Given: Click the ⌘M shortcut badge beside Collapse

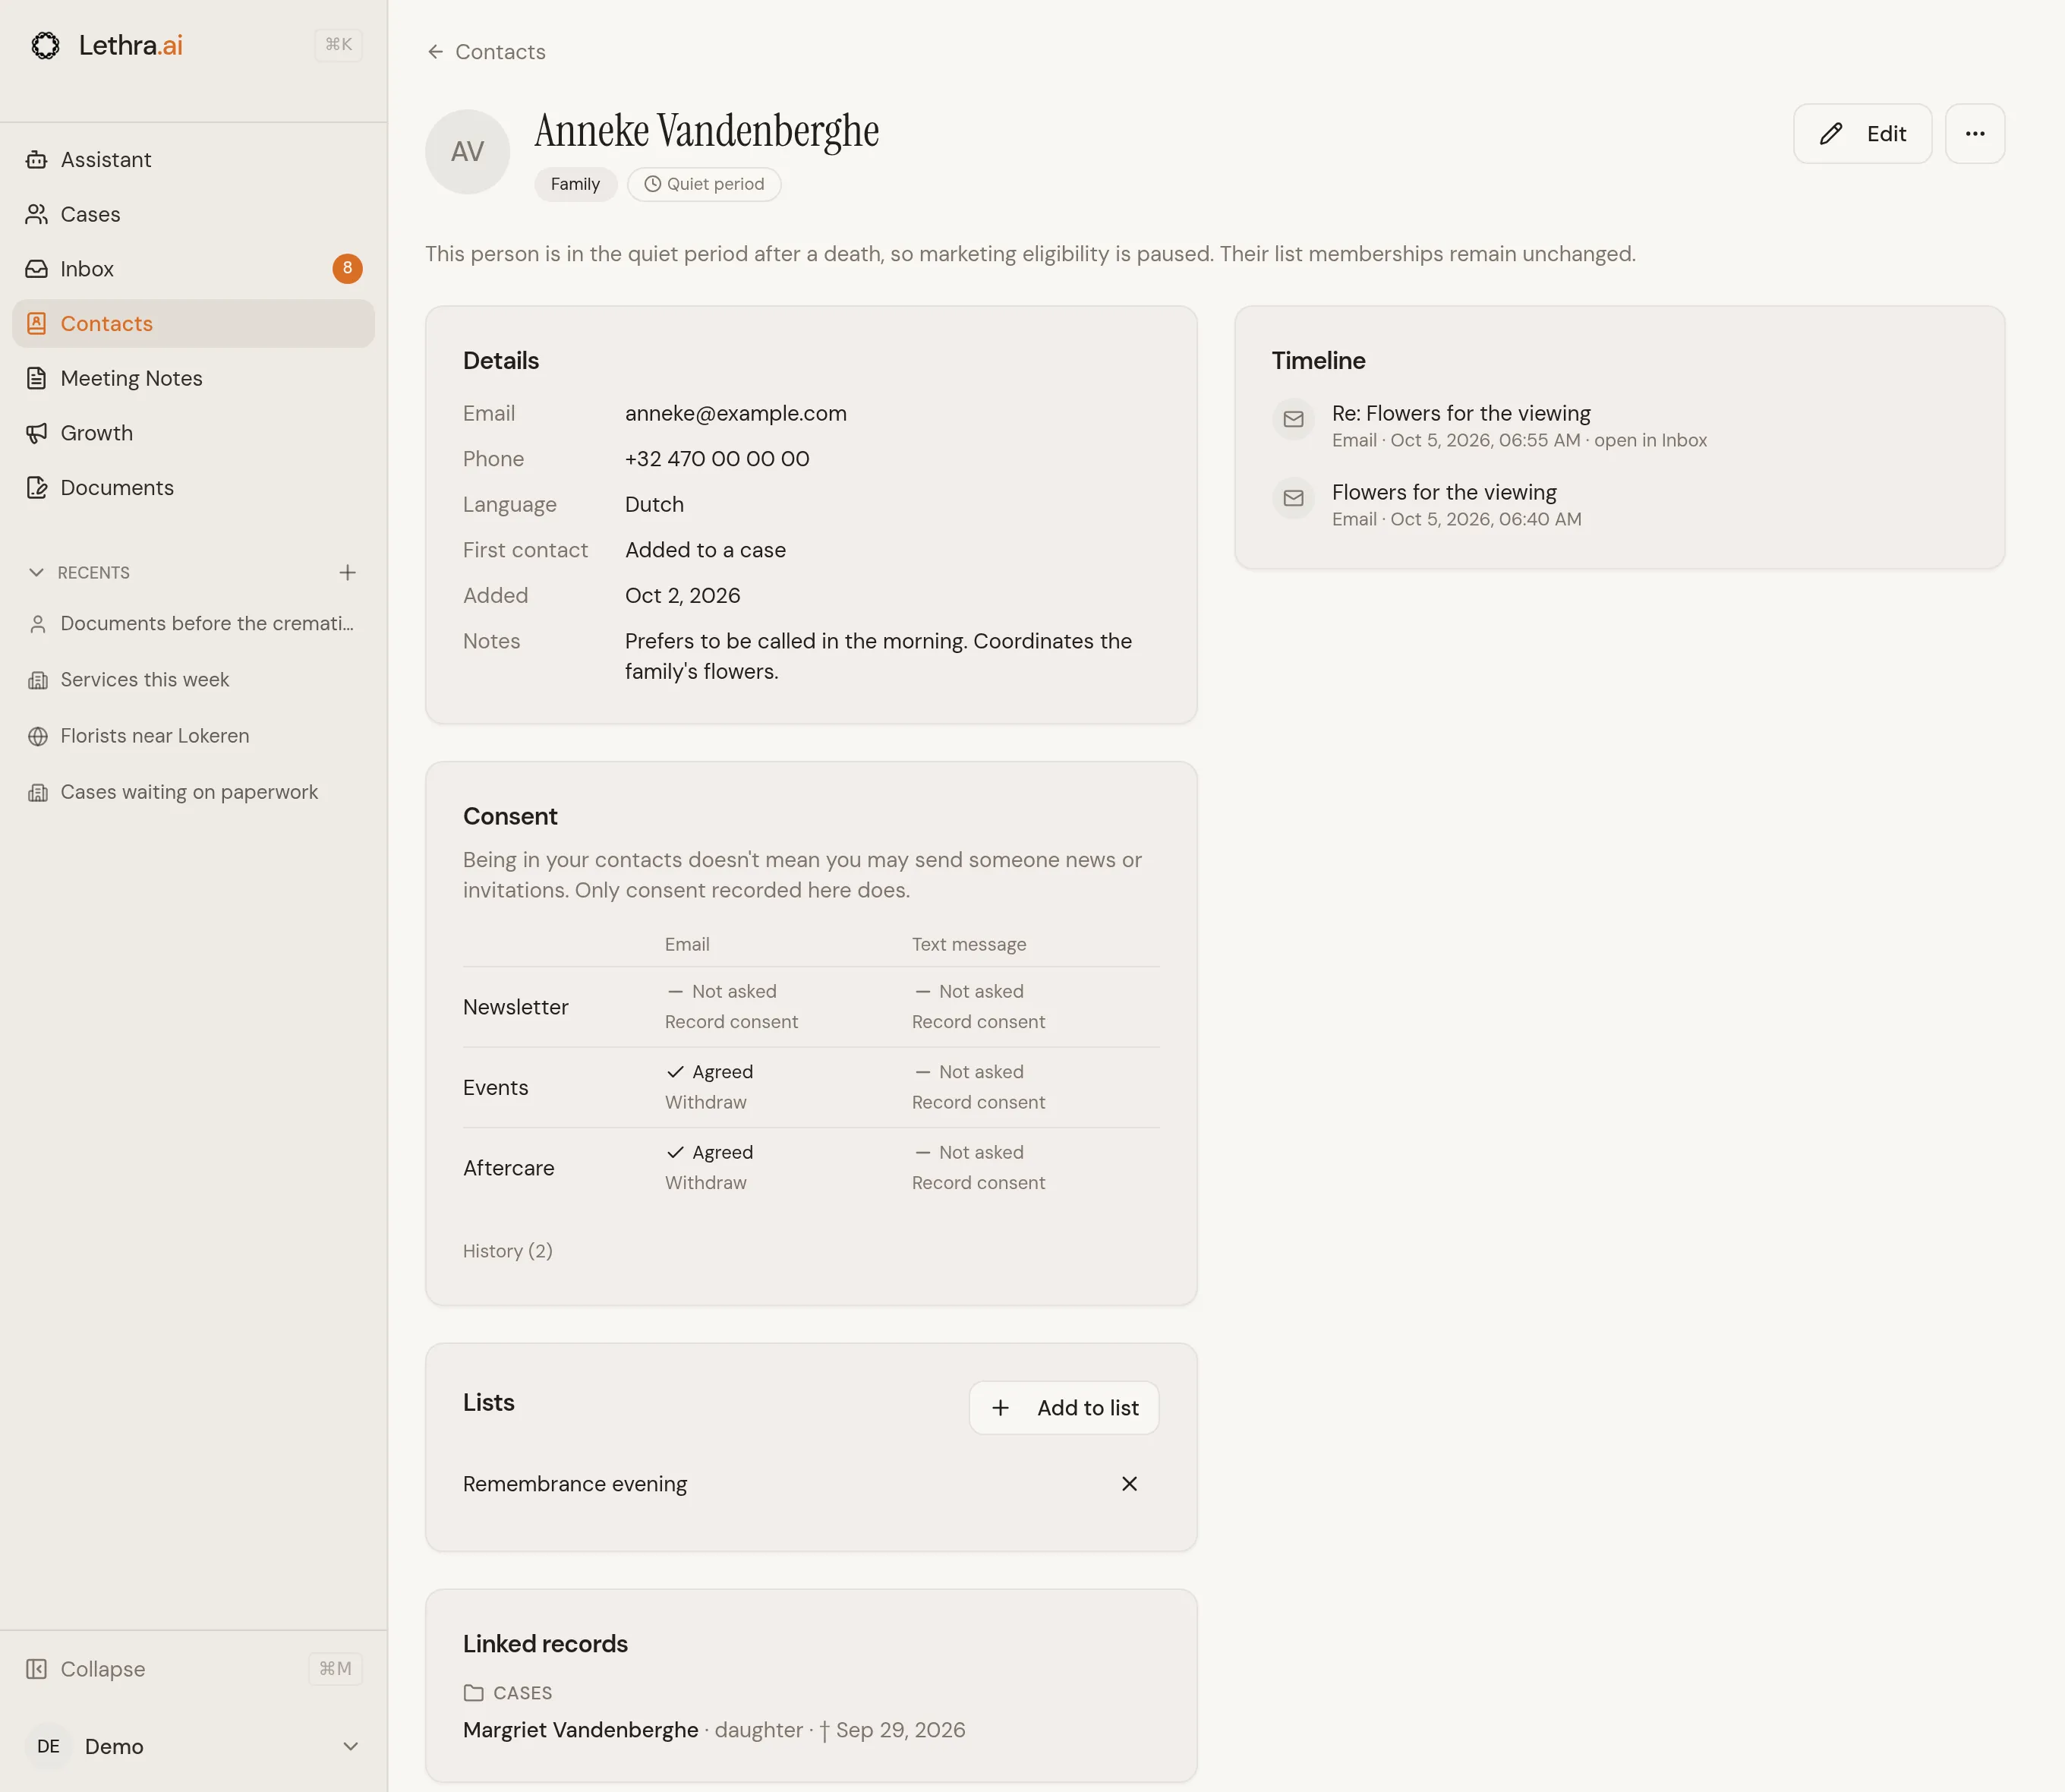Looking at the screenshot, I should (335, 1668).
